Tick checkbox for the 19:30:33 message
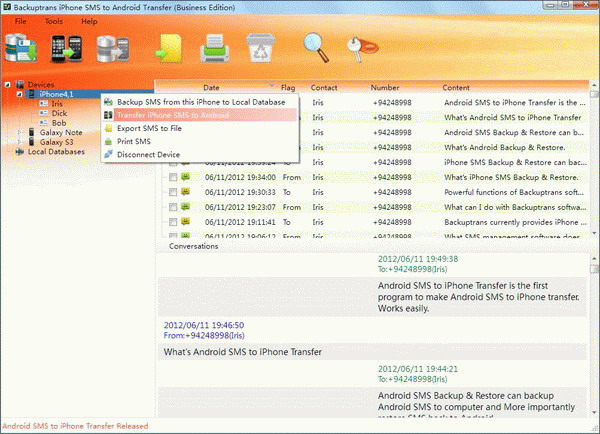The image size is (600, 434). (173, 192)
